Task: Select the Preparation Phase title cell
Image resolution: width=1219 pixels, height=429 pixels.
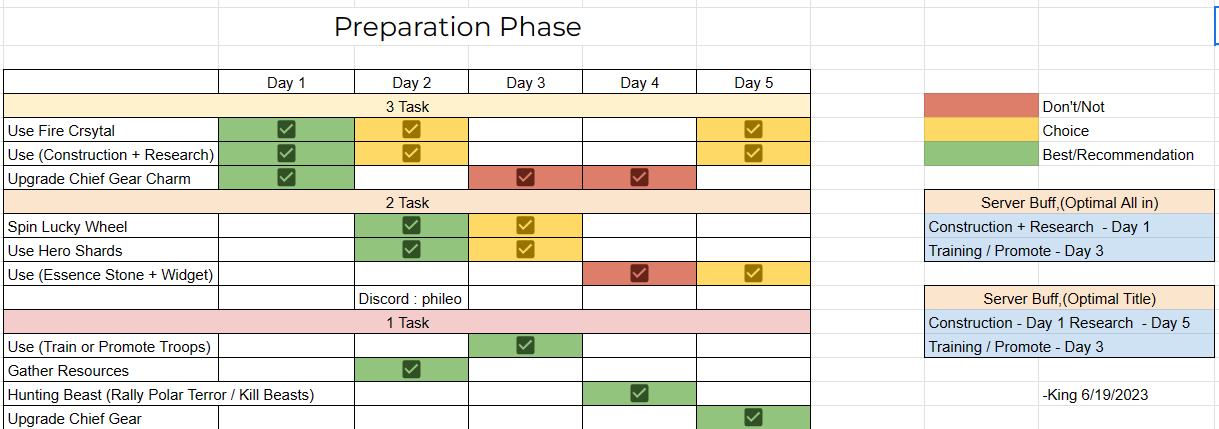Action: (457, 27)
